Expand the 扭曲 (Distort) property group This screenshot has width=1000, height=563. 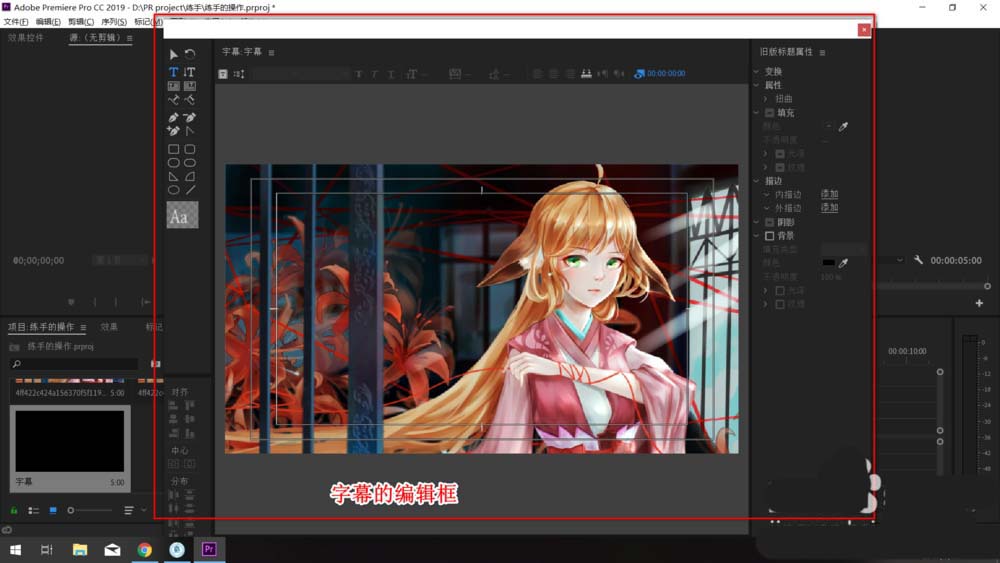pos(766,99)
